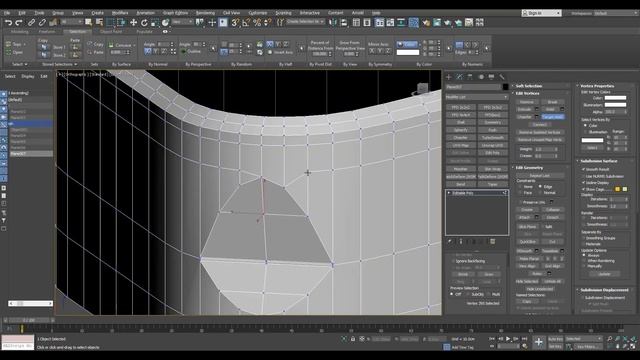Click the Redo arrow in the main toolbar
The width and height of the screenshot is (640, 360).
19,23
